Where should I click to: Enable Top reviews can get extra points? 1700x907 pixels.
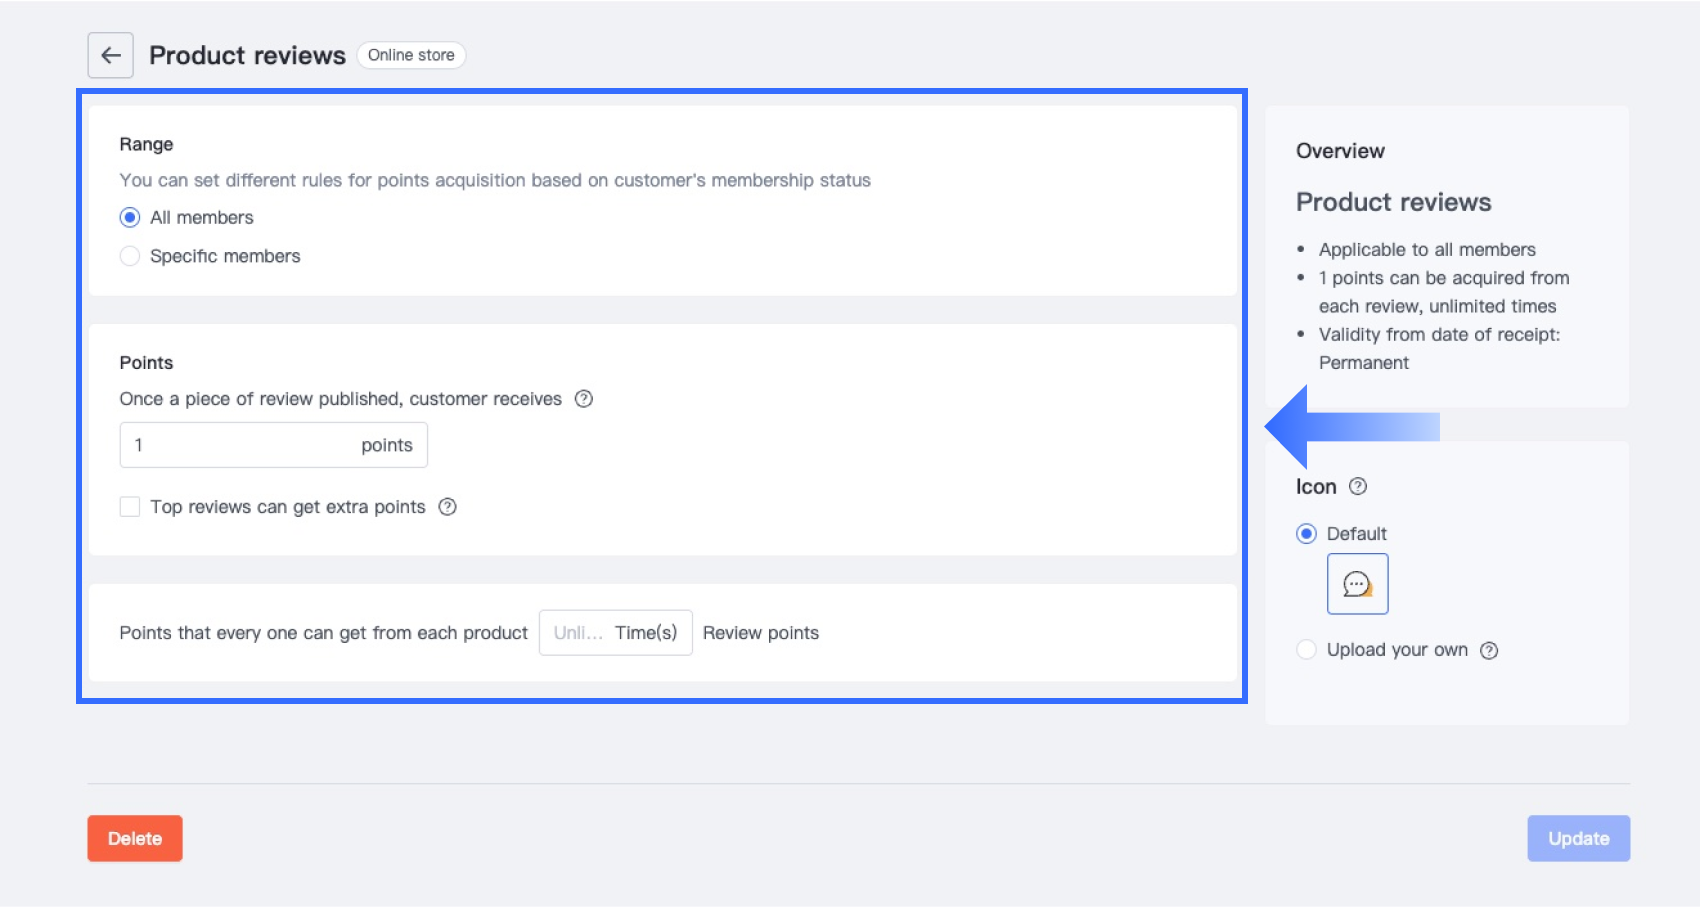(x=130, y=507)
